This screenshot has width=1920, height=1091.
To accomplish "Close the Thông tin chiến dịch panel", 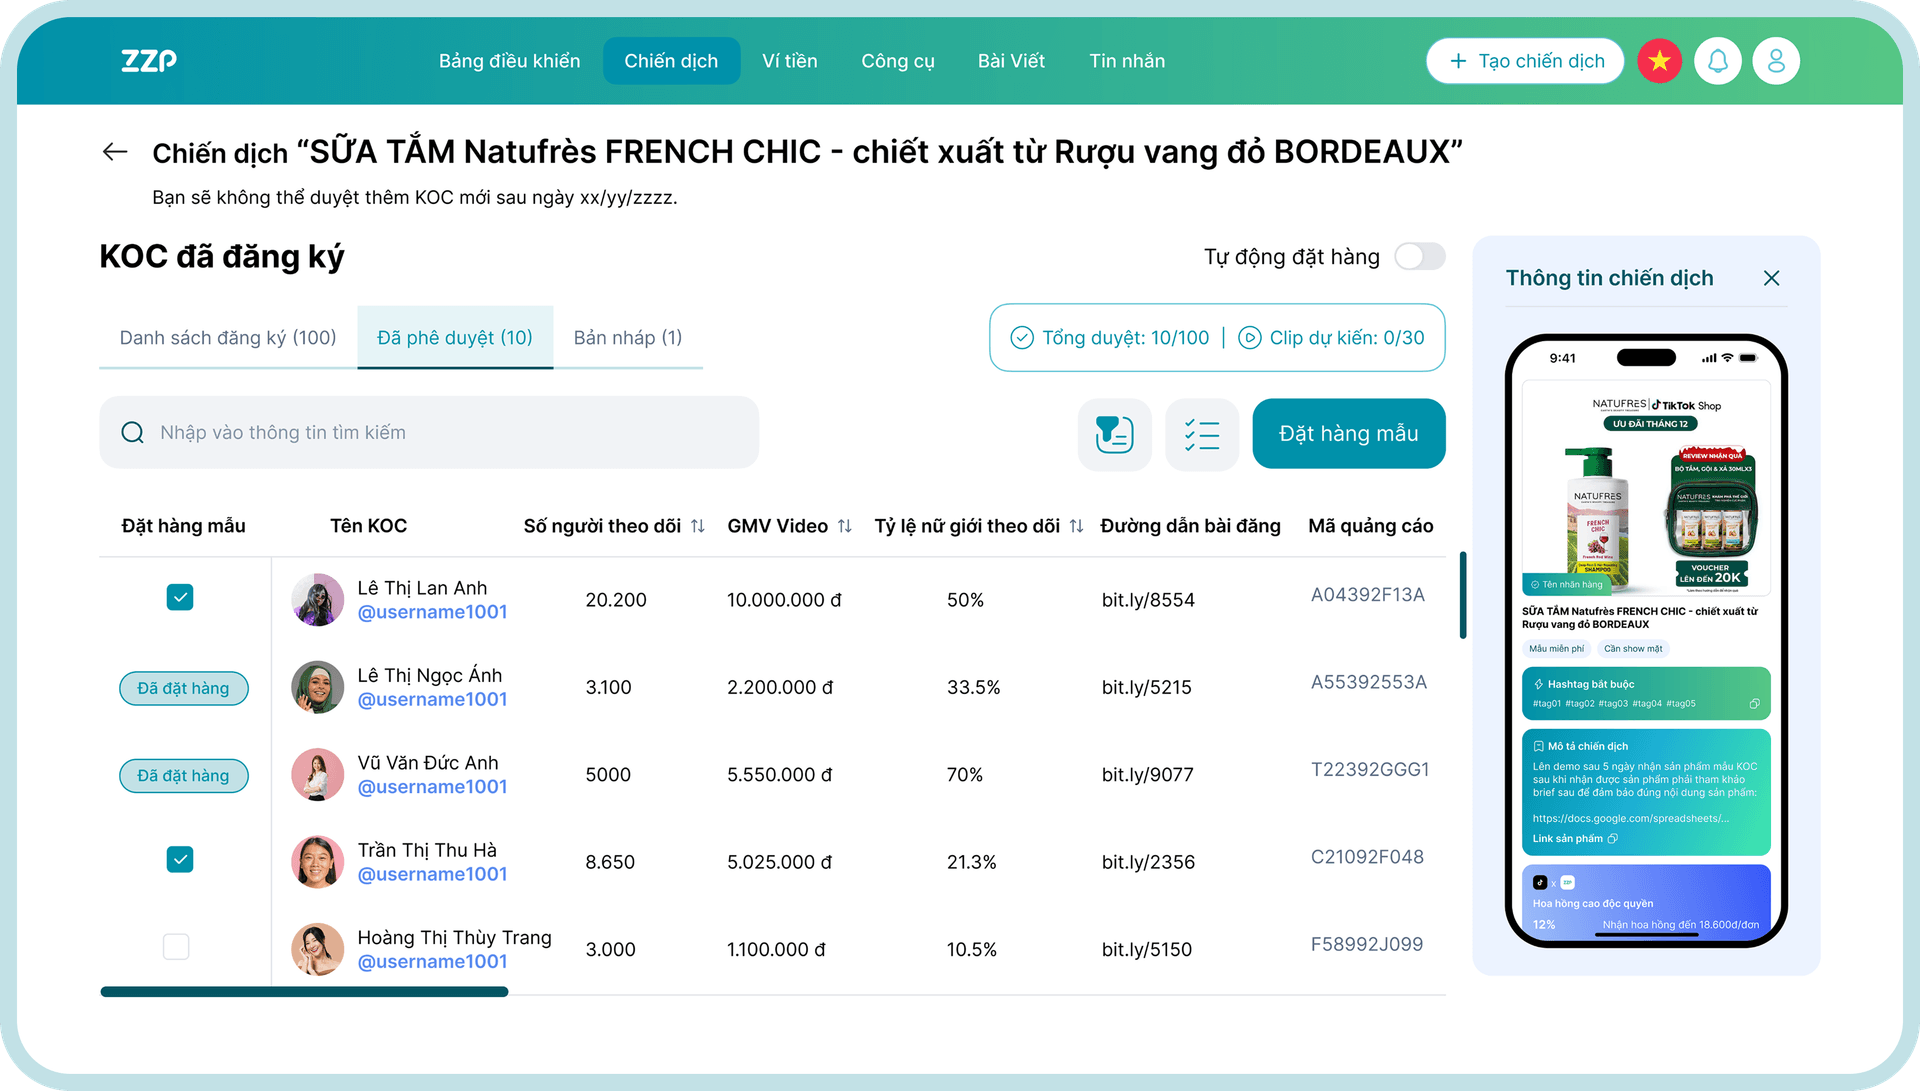I will [x=1771, y=278].
